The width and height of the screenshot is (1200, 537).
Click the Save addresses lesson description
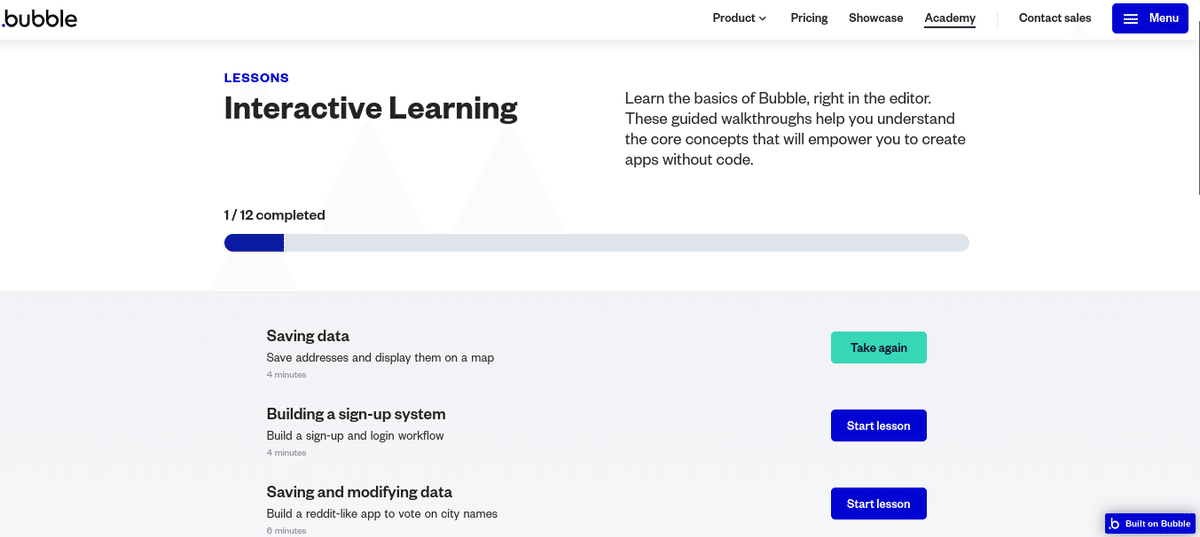click(380, 357)
